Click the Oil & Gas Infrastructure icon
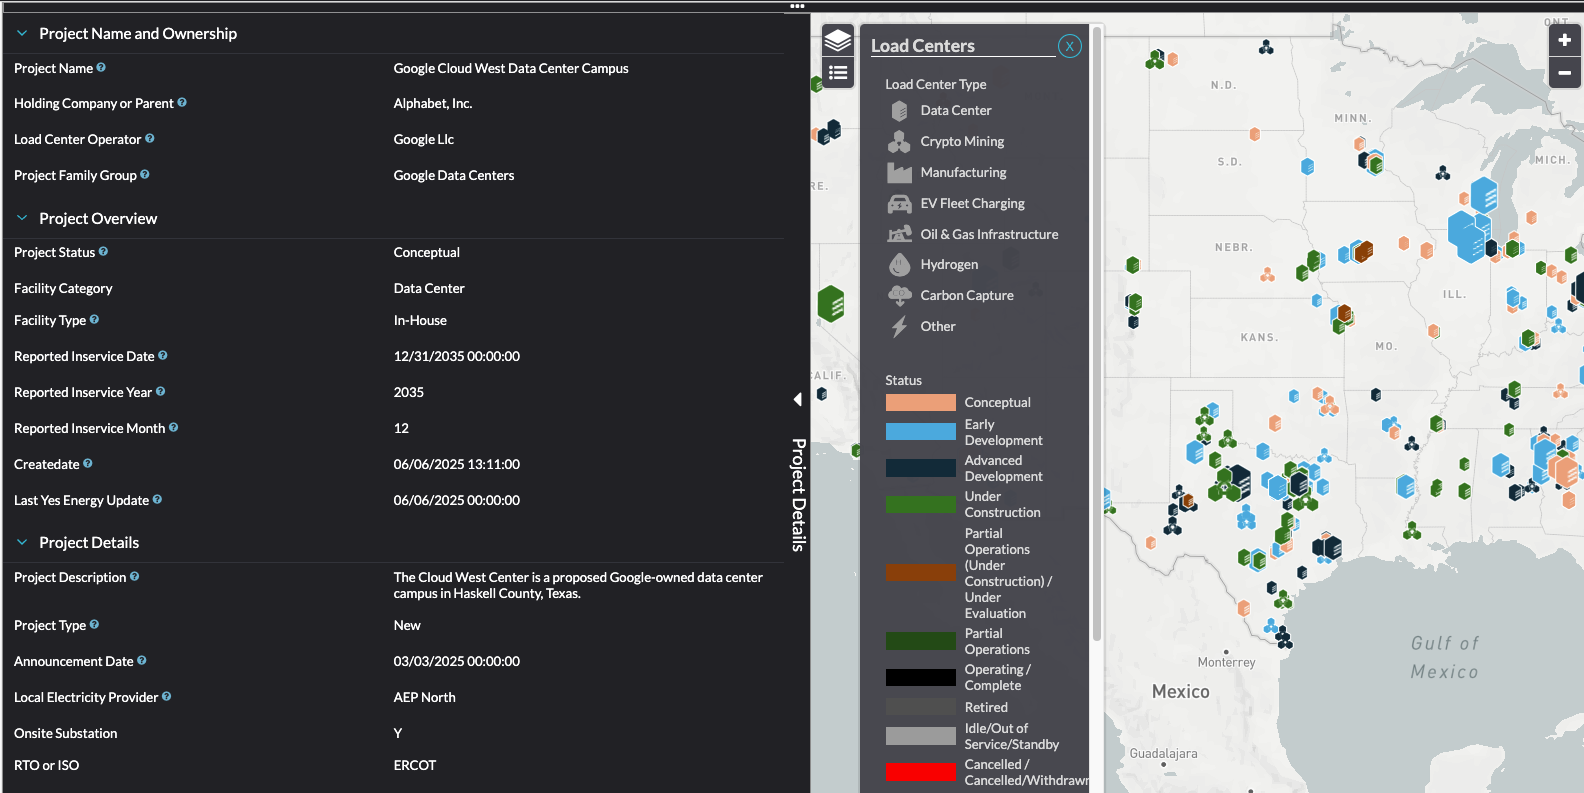 (x=900, y=235)
